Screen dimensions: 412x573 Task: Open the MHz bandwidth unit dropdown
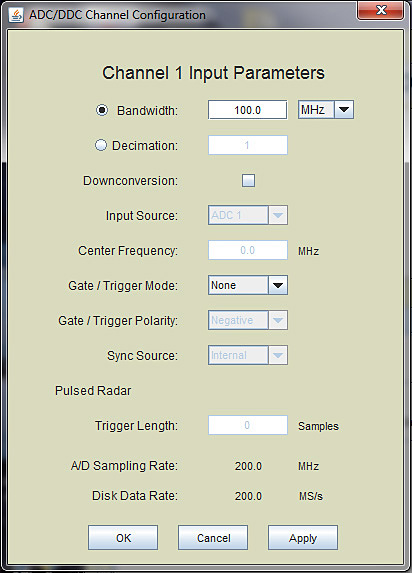pos(326,110)
